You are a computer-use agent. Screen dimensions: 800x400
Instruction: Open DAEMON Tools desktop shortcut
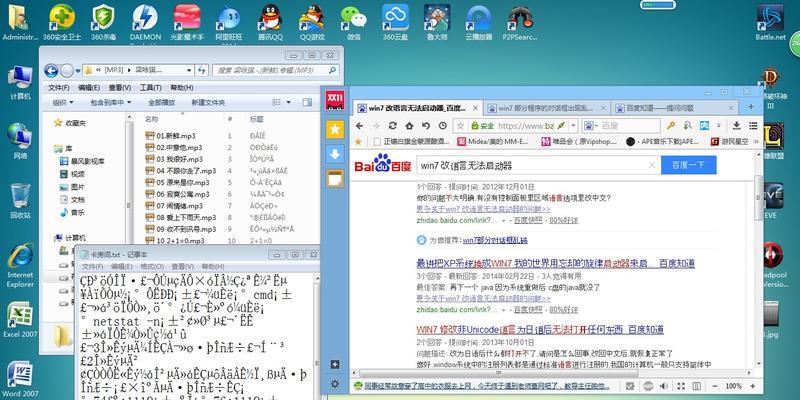pyautogui.click(x=145, y=22)
